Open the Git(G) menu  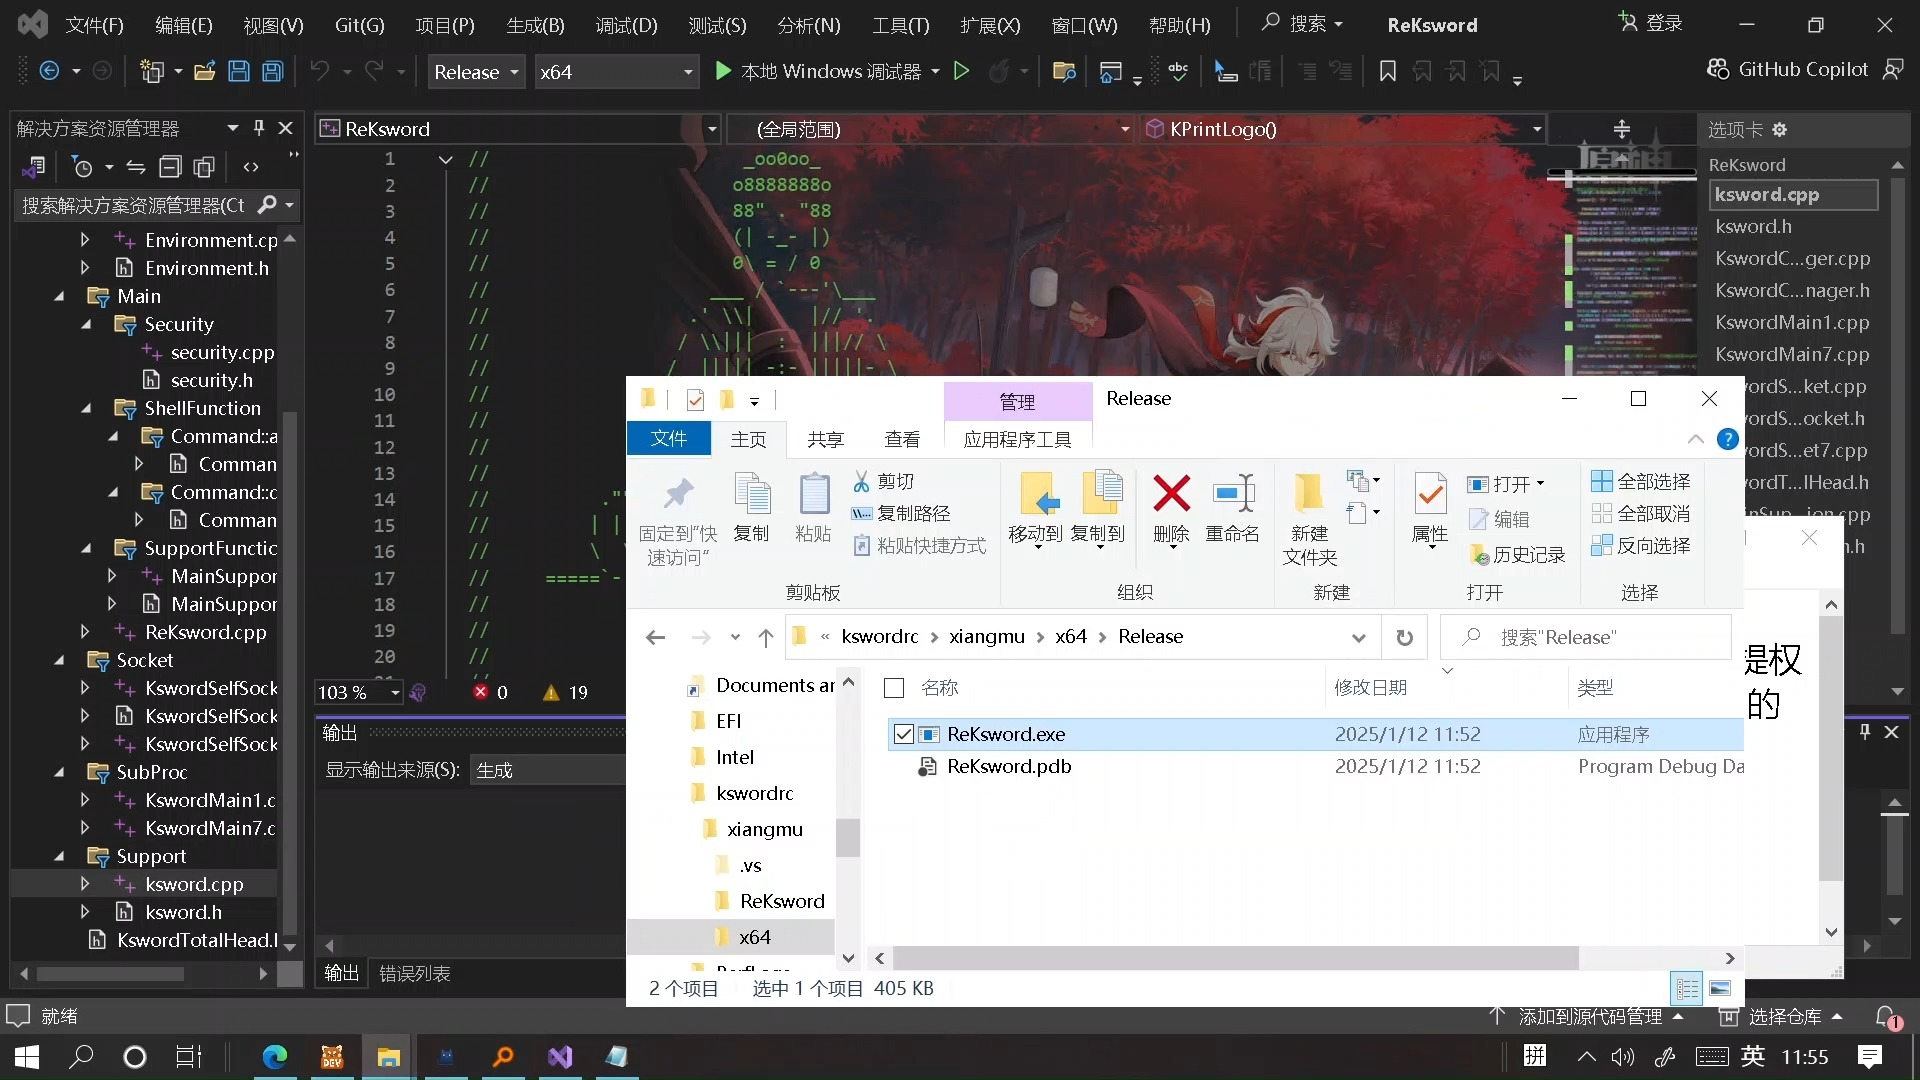coord(359,25)
